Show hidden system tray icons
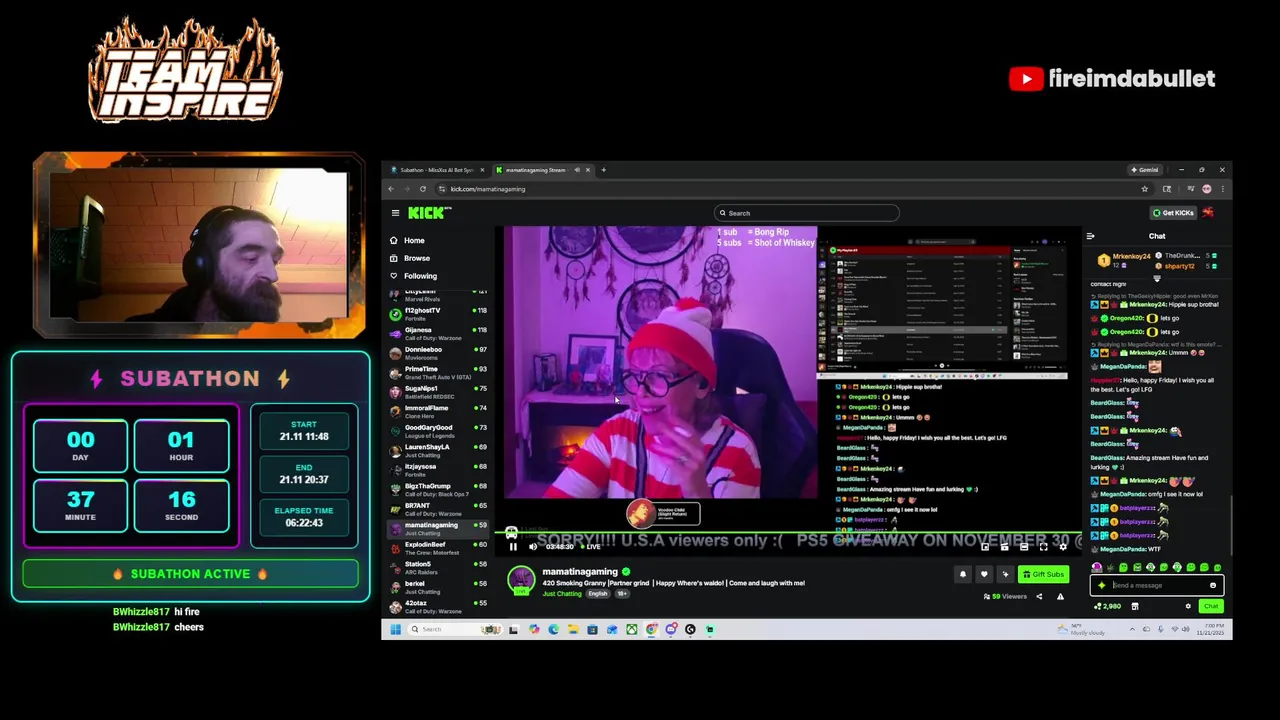The height and width of the screenshot is (720, 1280). coord(1132,629)
